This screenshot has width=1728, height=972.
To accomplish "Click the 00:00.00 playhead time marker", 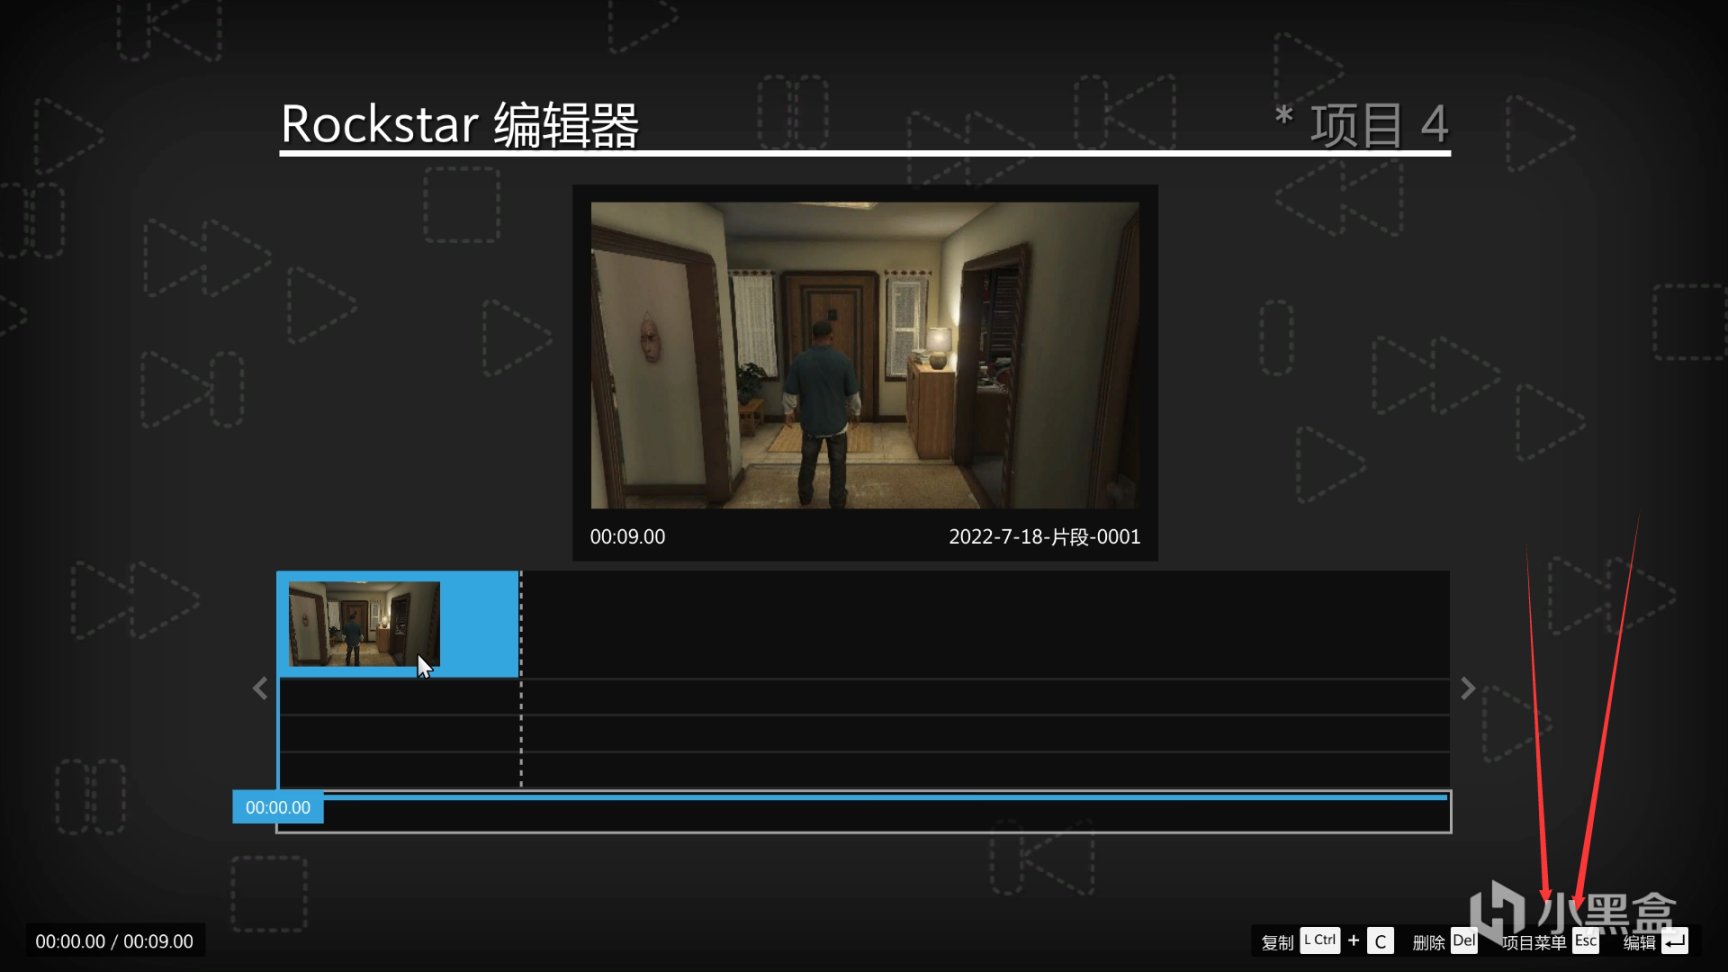I will (x=278, y=807).
